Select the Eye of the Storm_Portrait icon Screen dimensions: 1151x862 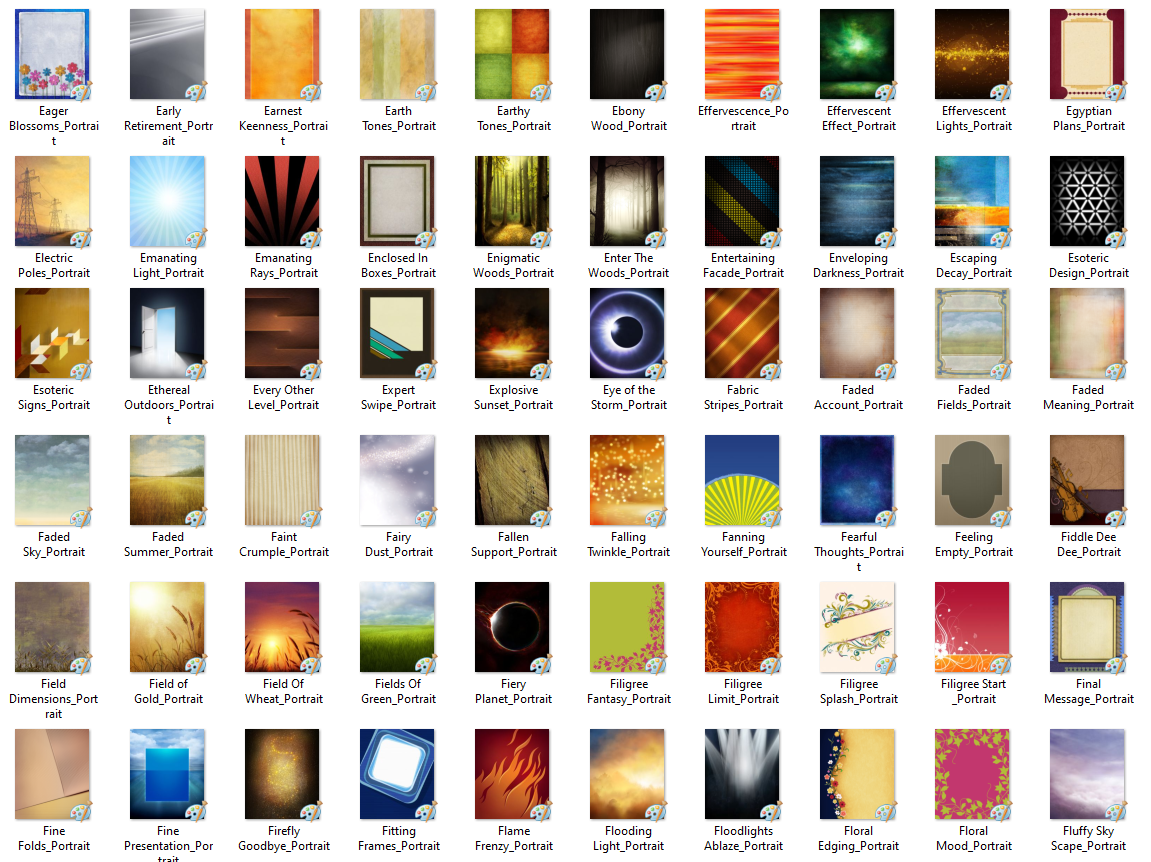[628, 333]
